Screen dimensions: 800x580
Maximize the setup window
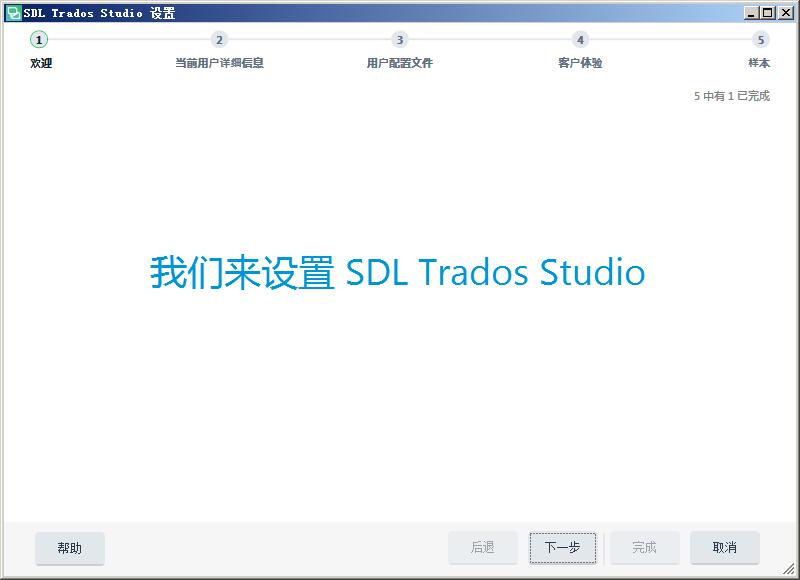(x=767, y=13)
